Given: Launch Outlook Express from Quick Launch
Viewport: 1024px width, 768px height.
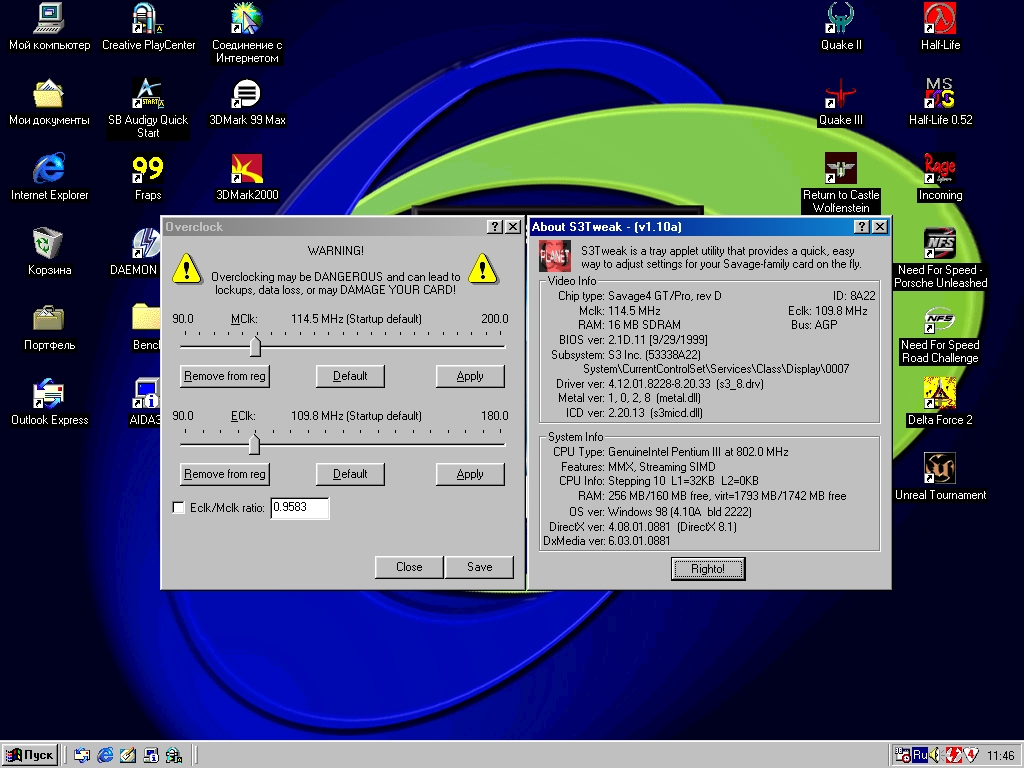Looking at the screenshot, I should 82,756.
